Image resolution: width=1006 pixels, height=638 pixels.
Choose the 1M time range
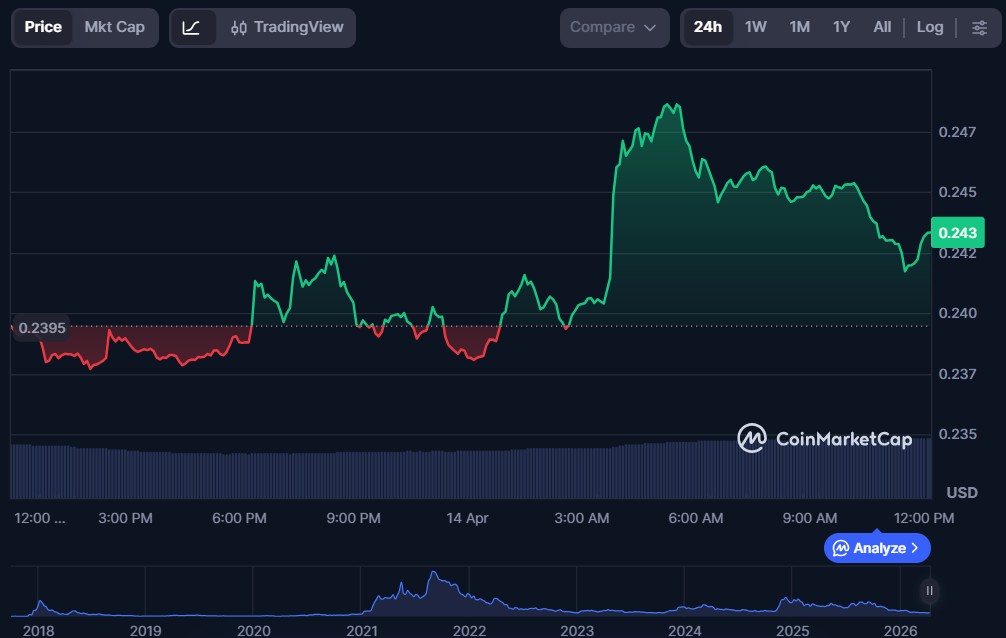tap(799, 27)
